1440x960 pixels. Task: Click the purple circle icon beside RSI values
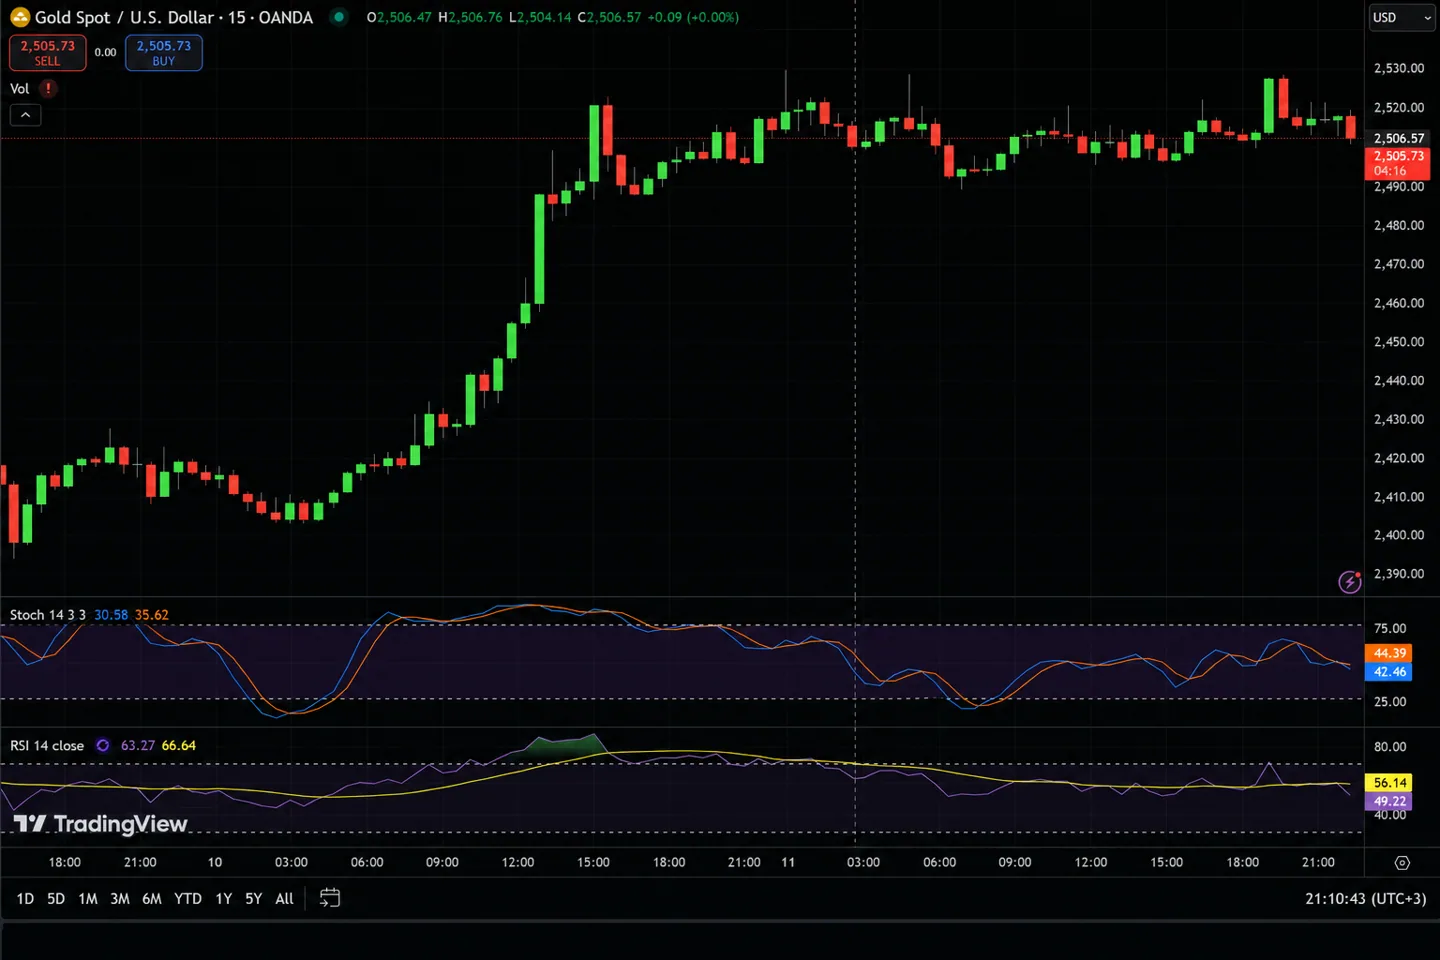[x=102, y=745]
